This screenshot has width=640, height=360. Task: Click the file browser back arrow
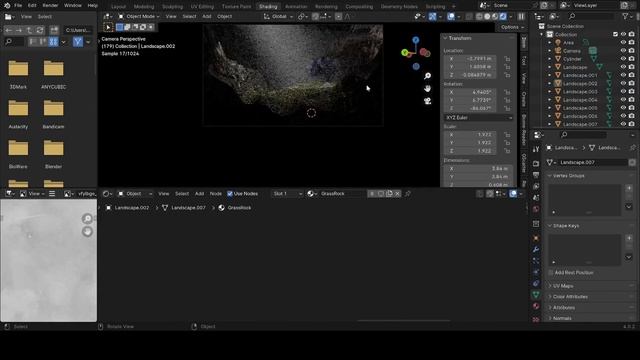point(9,30)
